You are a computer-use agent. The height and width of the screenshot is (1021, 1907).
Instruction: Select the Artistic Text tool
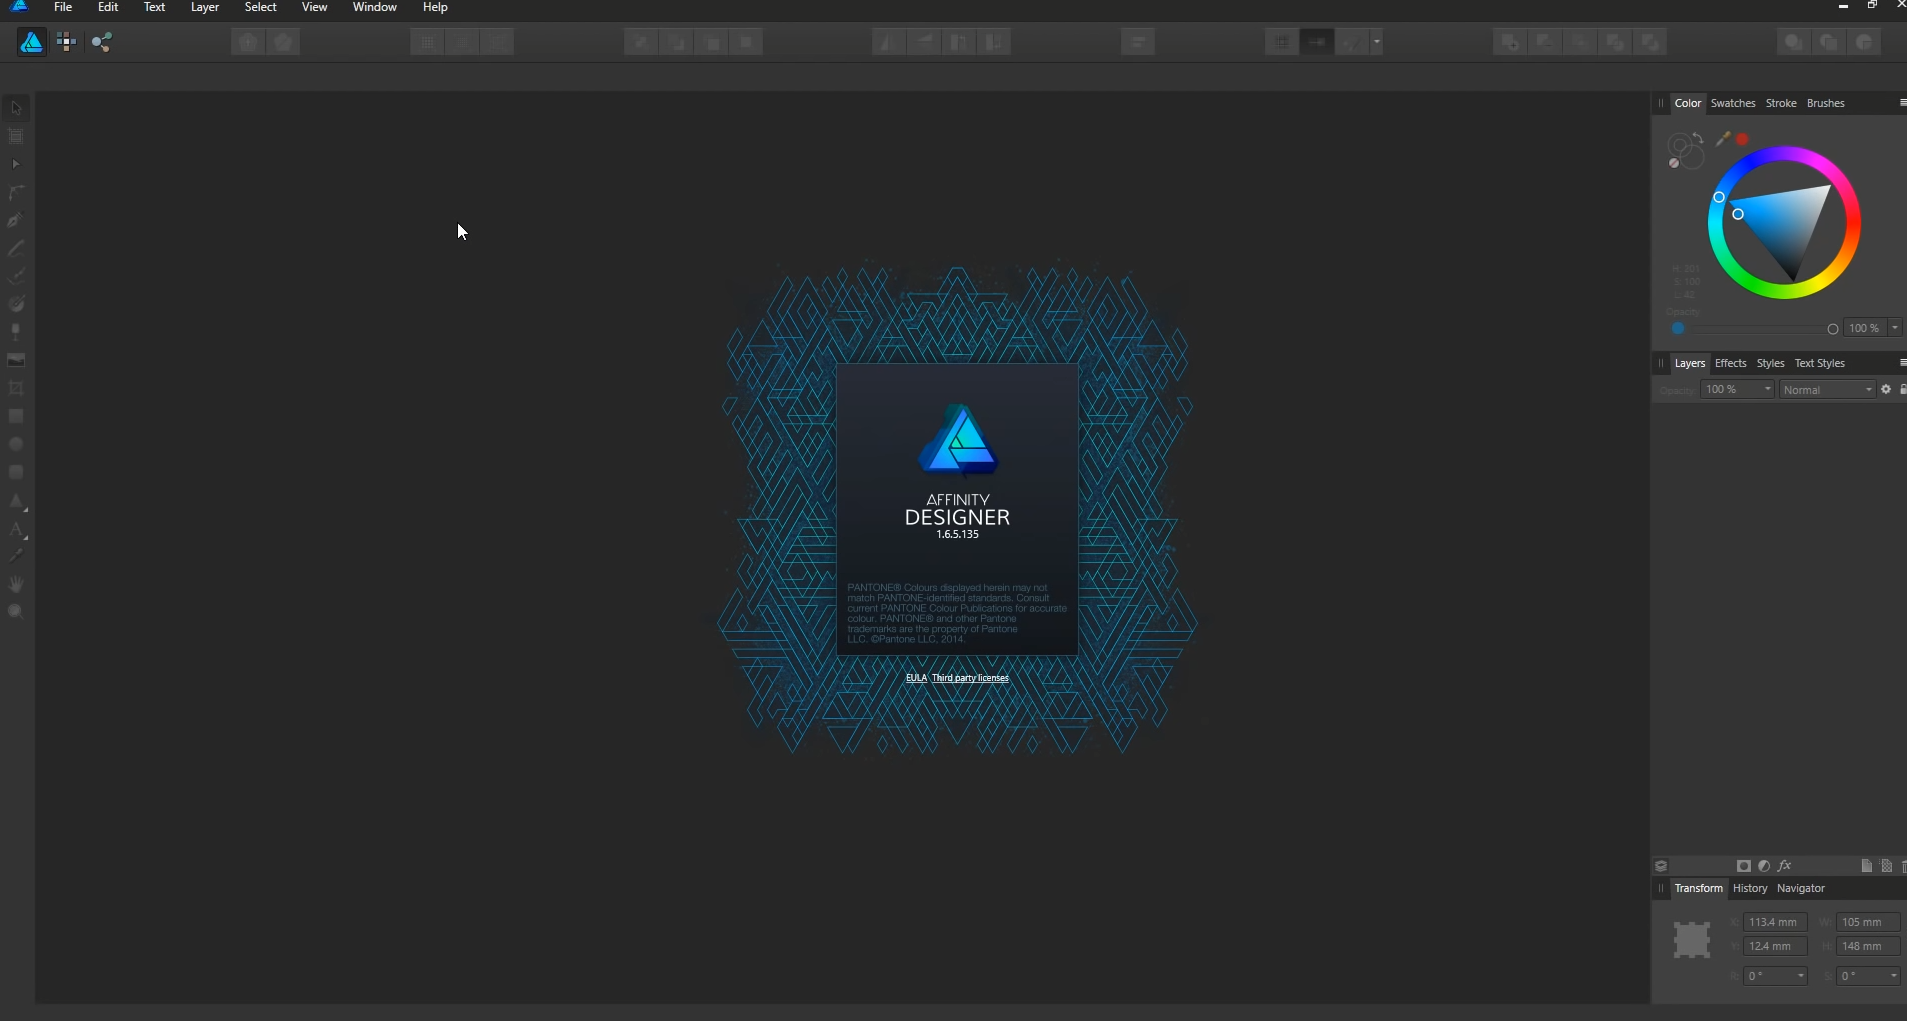(17, 531)
